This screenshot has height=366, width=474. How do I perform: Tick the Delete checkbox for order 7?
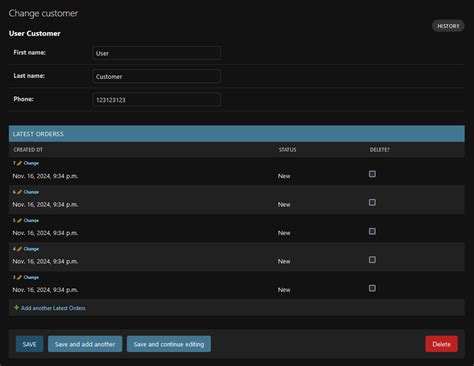pos(372,174)
